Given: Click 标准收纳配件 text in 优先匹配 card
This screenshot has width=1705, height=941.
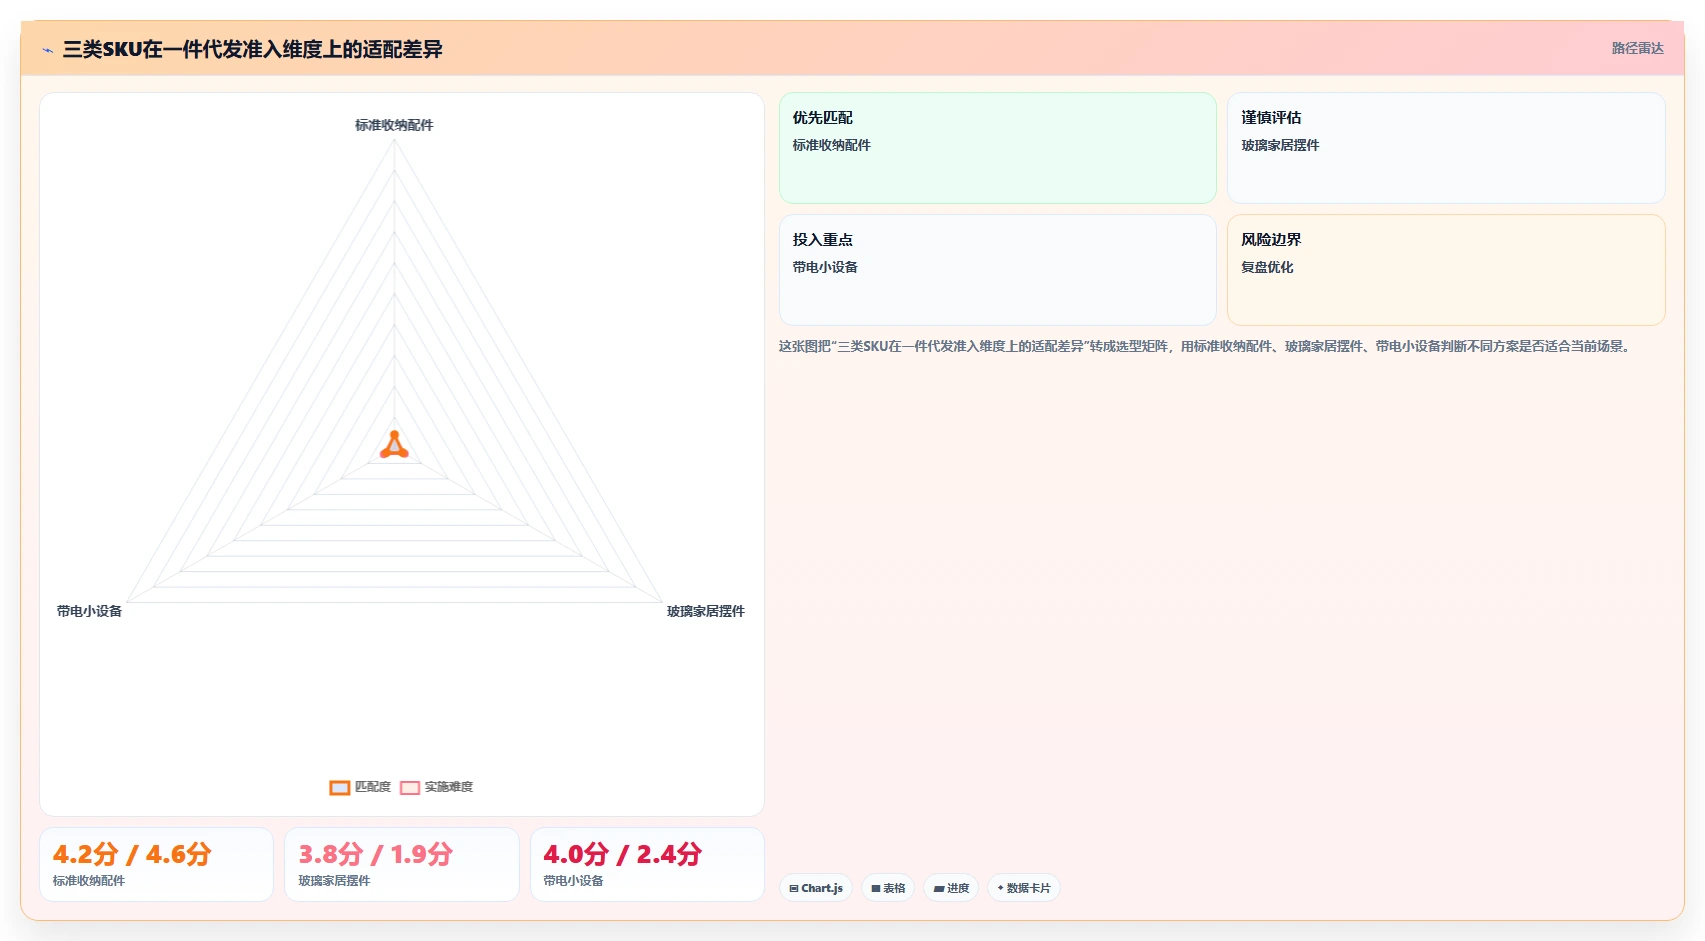Looking at the screenshot, I should click(x=831, y=145).
